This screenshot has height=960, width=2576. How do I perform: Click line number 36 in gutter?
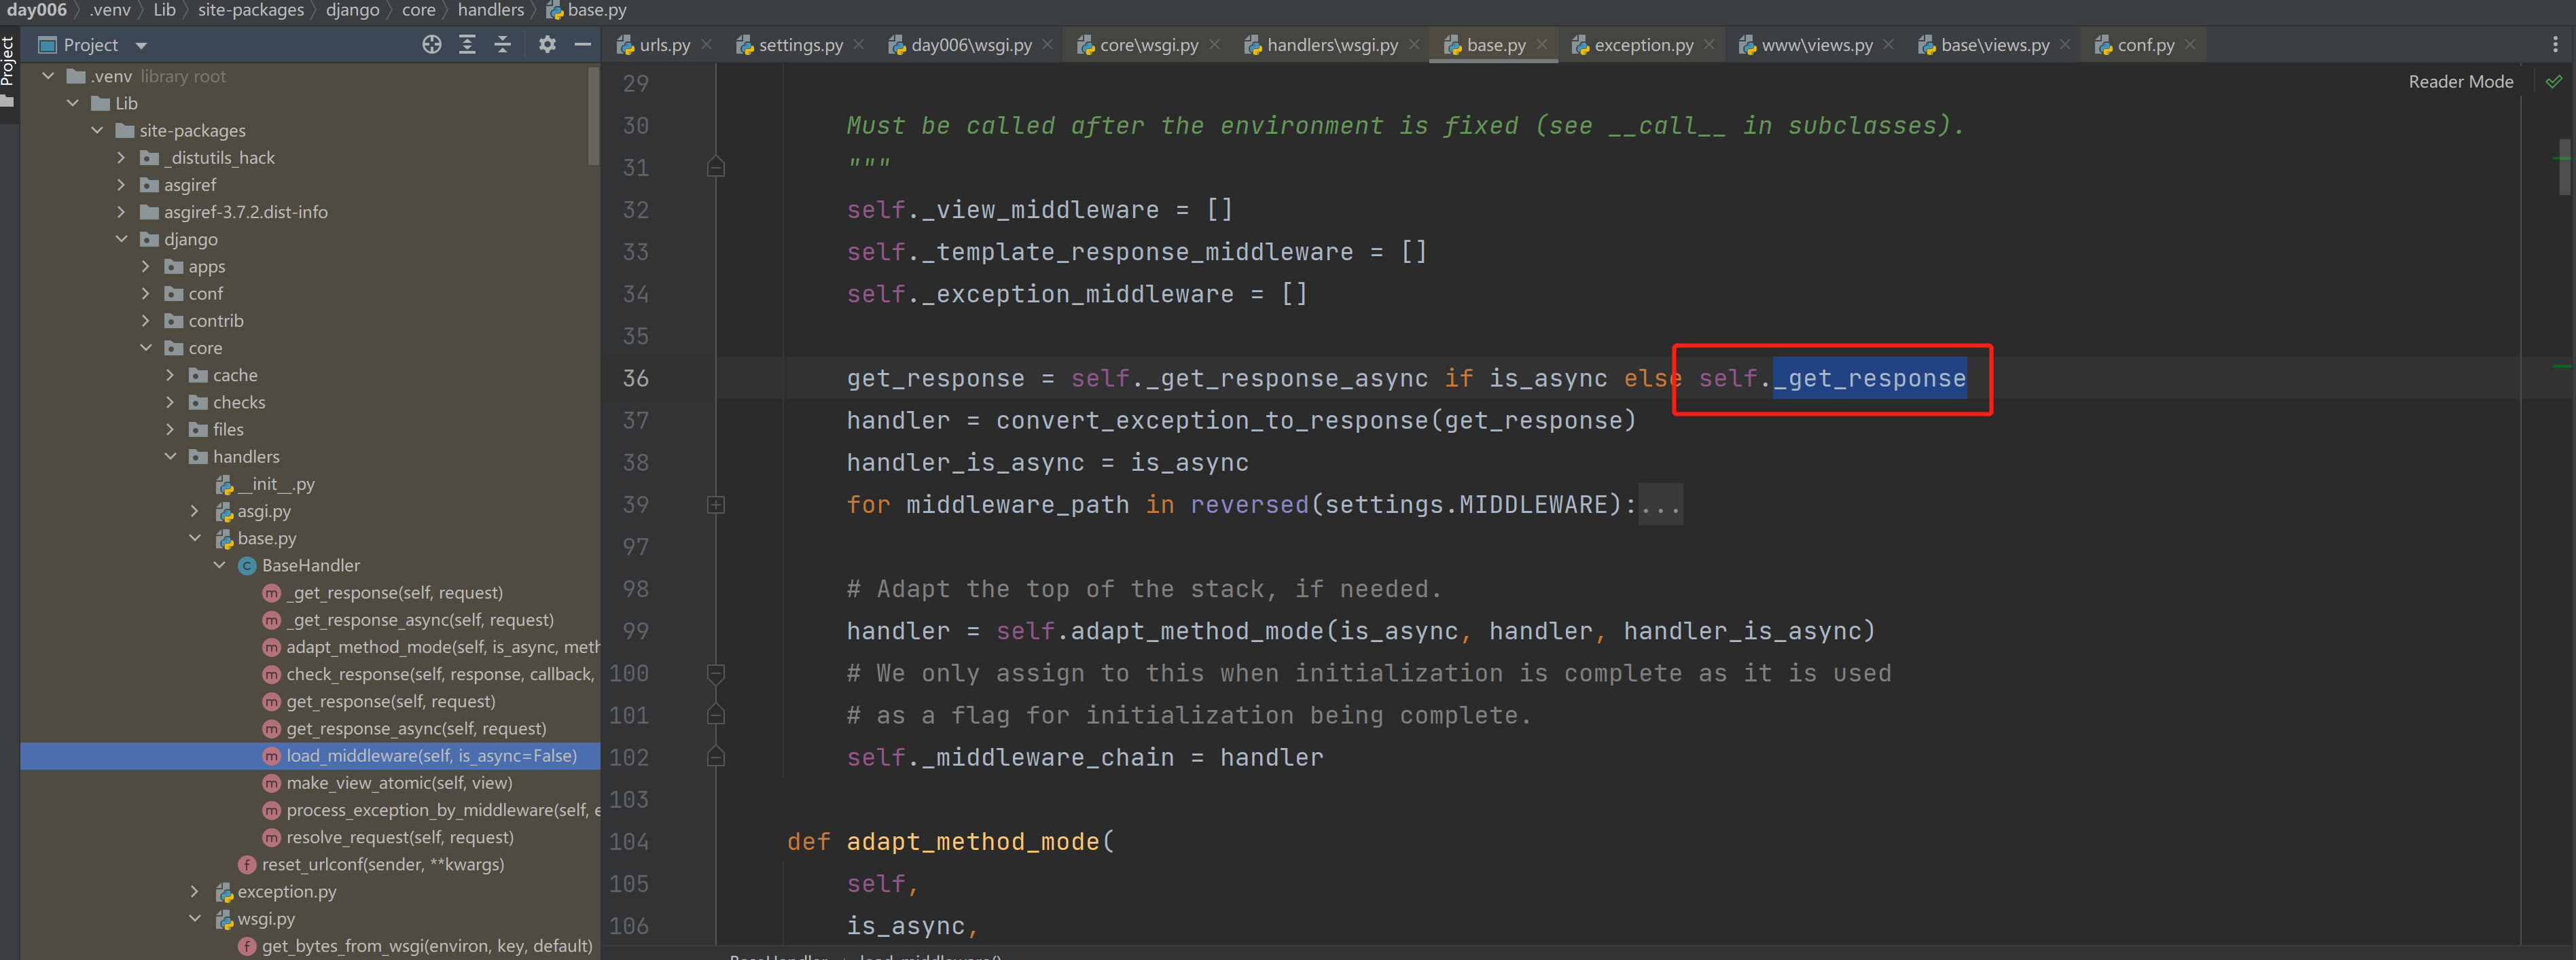pyautogui.click(x=636, y=379)
